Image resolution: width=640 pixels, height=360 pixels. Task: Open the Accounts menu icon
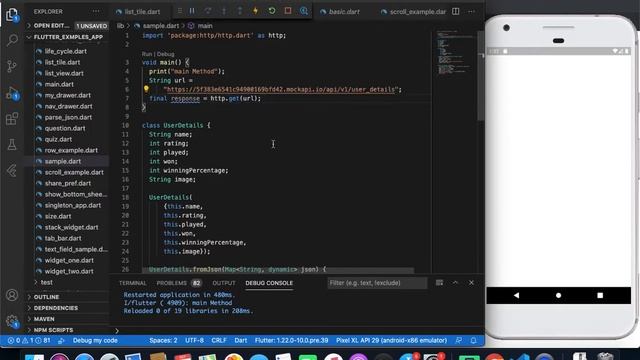[x=12, y=295]
